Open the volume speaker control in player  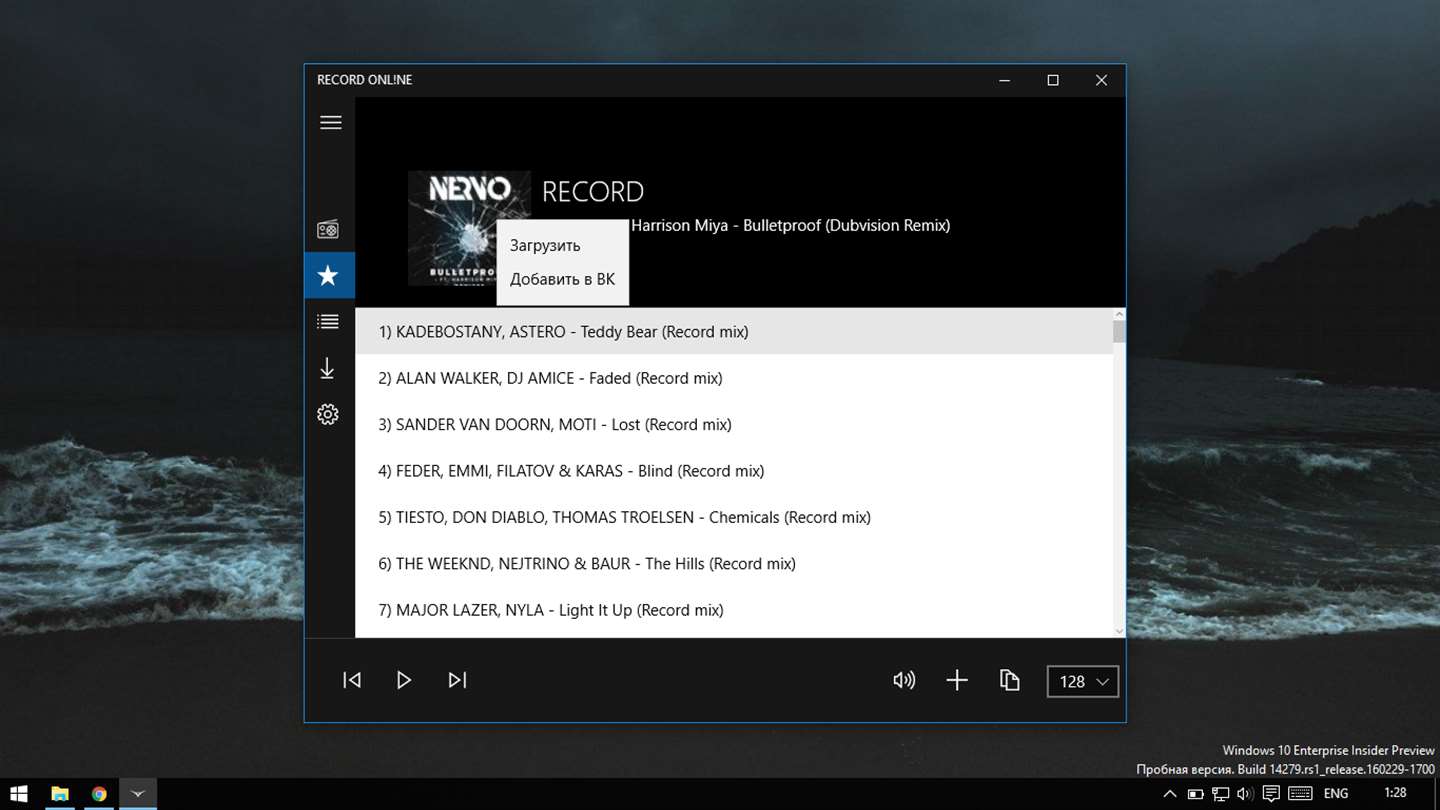click(904, 680)
